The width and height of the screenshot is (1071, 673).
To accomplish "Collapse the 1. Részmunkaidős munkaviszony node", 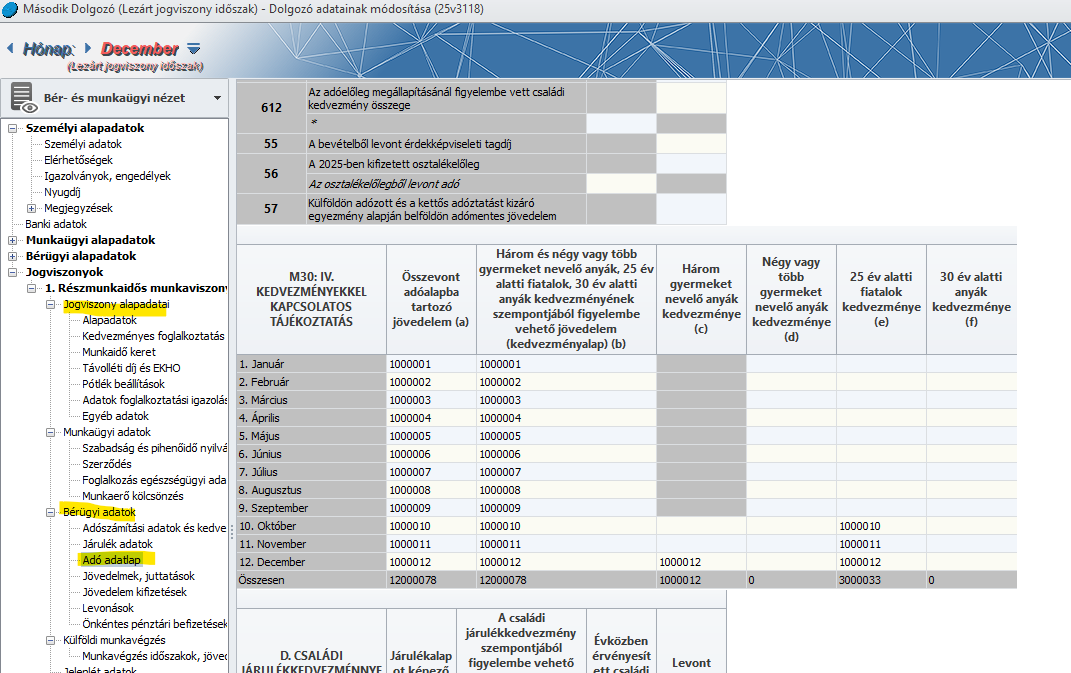I will tap(31, 288).
